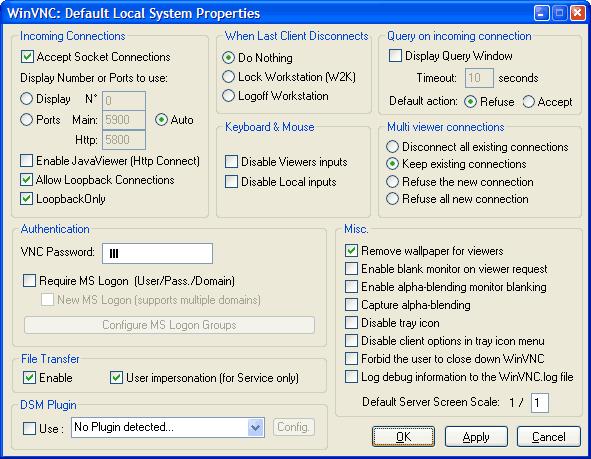Toggle LoopbackOnly checkbox
The width and height of the screenshot is (591, 459).
coord(26,199)
